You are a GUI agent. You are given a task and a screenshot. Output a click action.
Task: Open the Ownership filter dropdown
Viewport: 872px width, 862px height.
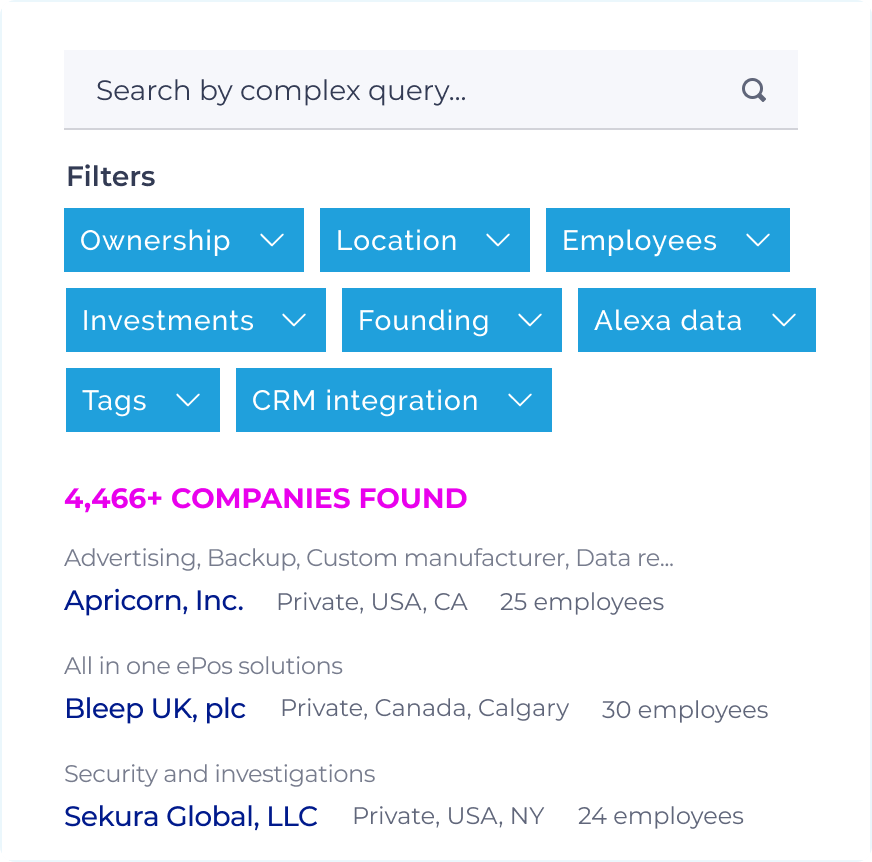coord(183,240)
